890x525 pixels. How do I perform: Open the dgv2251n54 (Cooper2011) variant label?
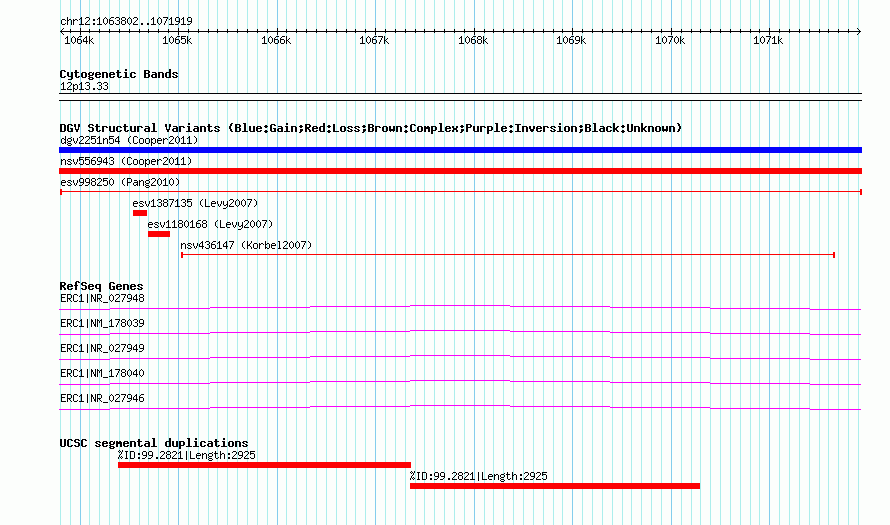(129, 140)
